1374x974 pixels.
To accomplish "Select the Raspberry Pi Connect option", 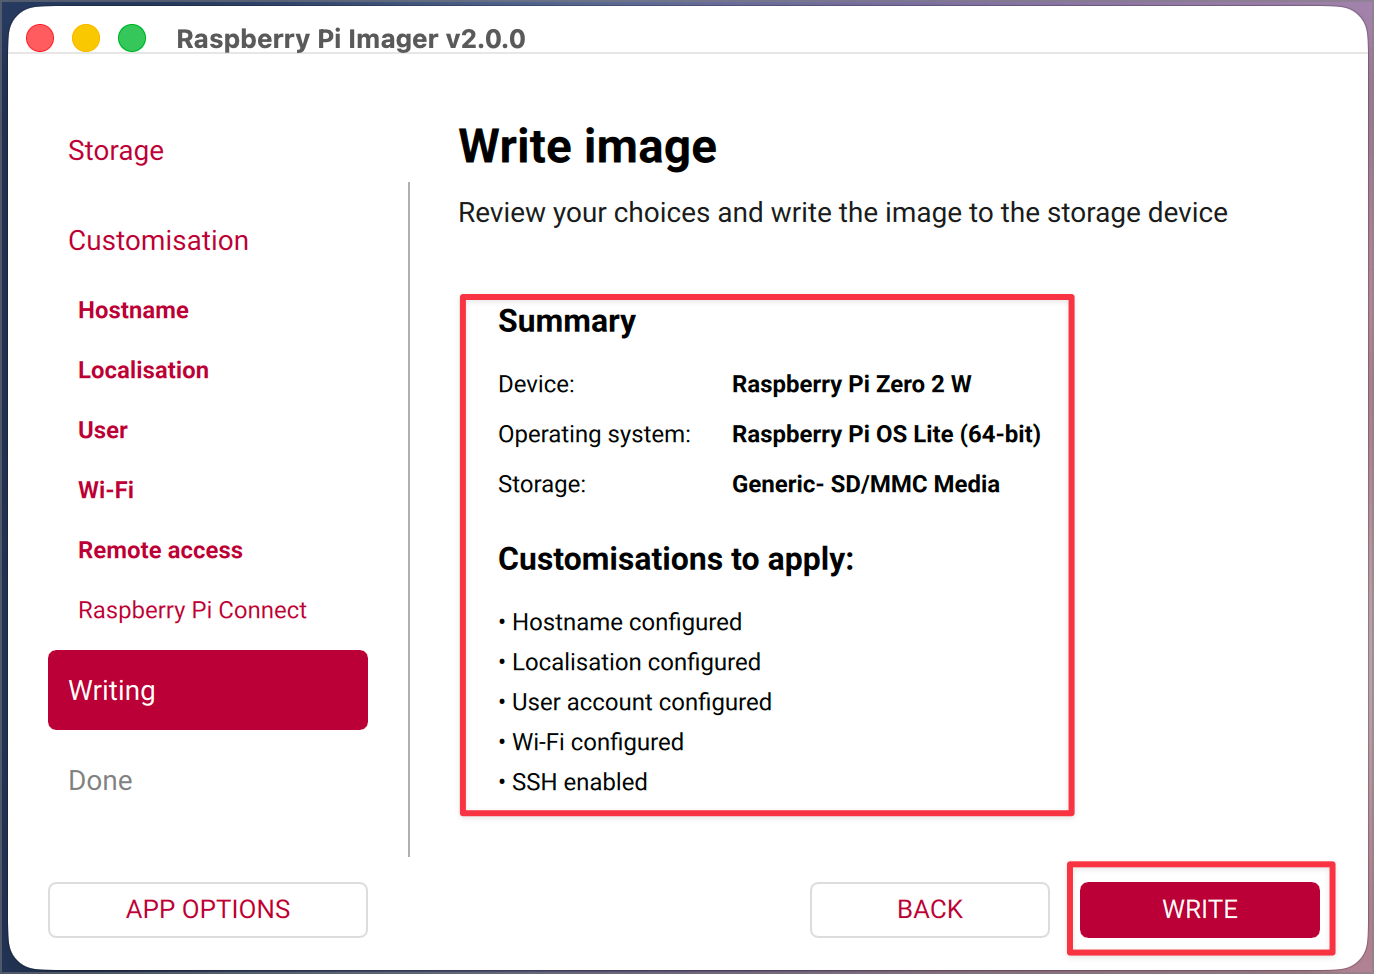I will tap(192, 610).
